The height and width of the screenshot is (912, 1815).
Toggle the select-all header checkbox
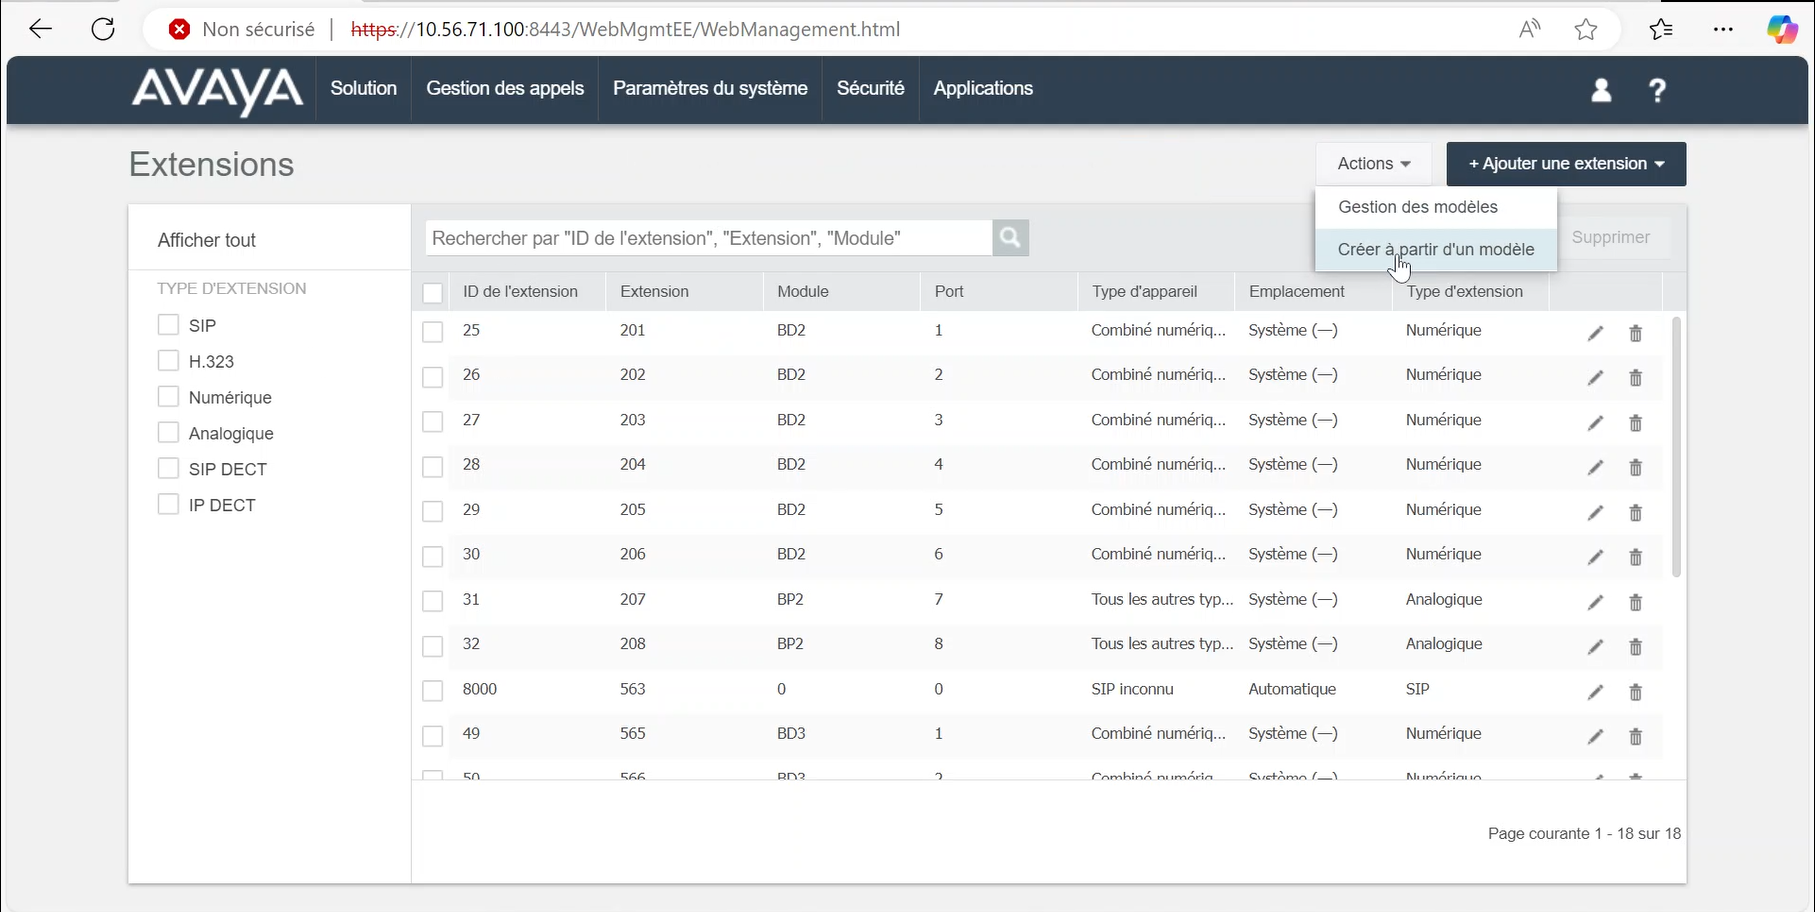[432, 293]
